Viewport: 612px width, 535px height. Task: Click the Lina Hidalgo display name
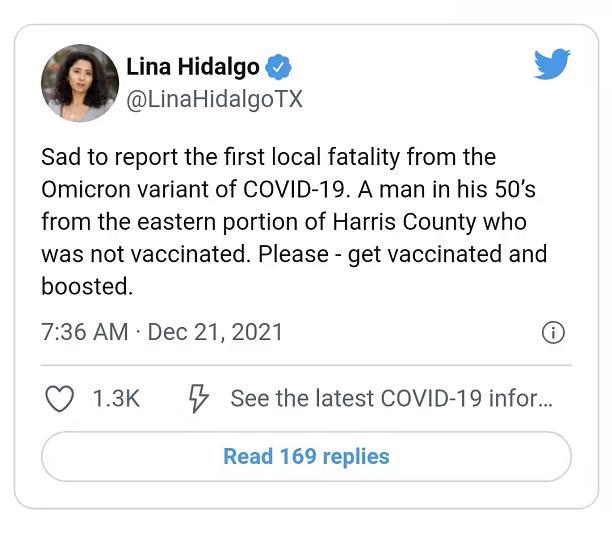click(193, 67)
